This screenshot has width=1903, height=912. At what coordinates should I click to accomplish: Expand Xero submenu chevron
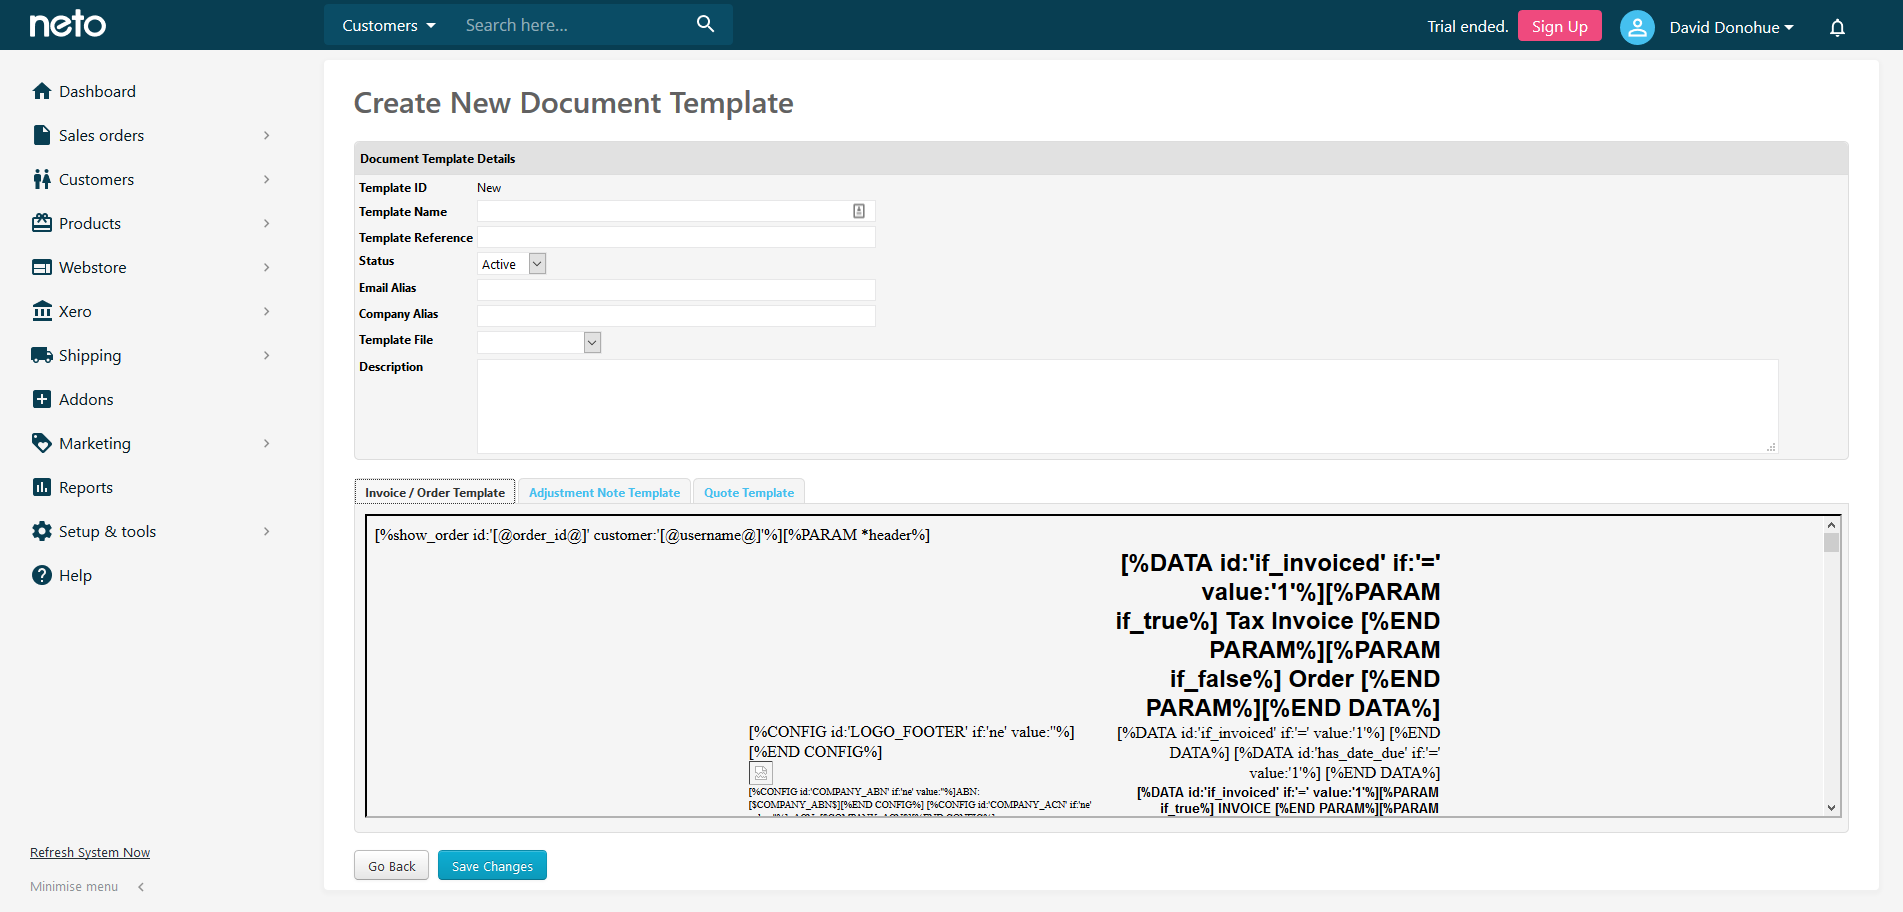pos(266,311)
